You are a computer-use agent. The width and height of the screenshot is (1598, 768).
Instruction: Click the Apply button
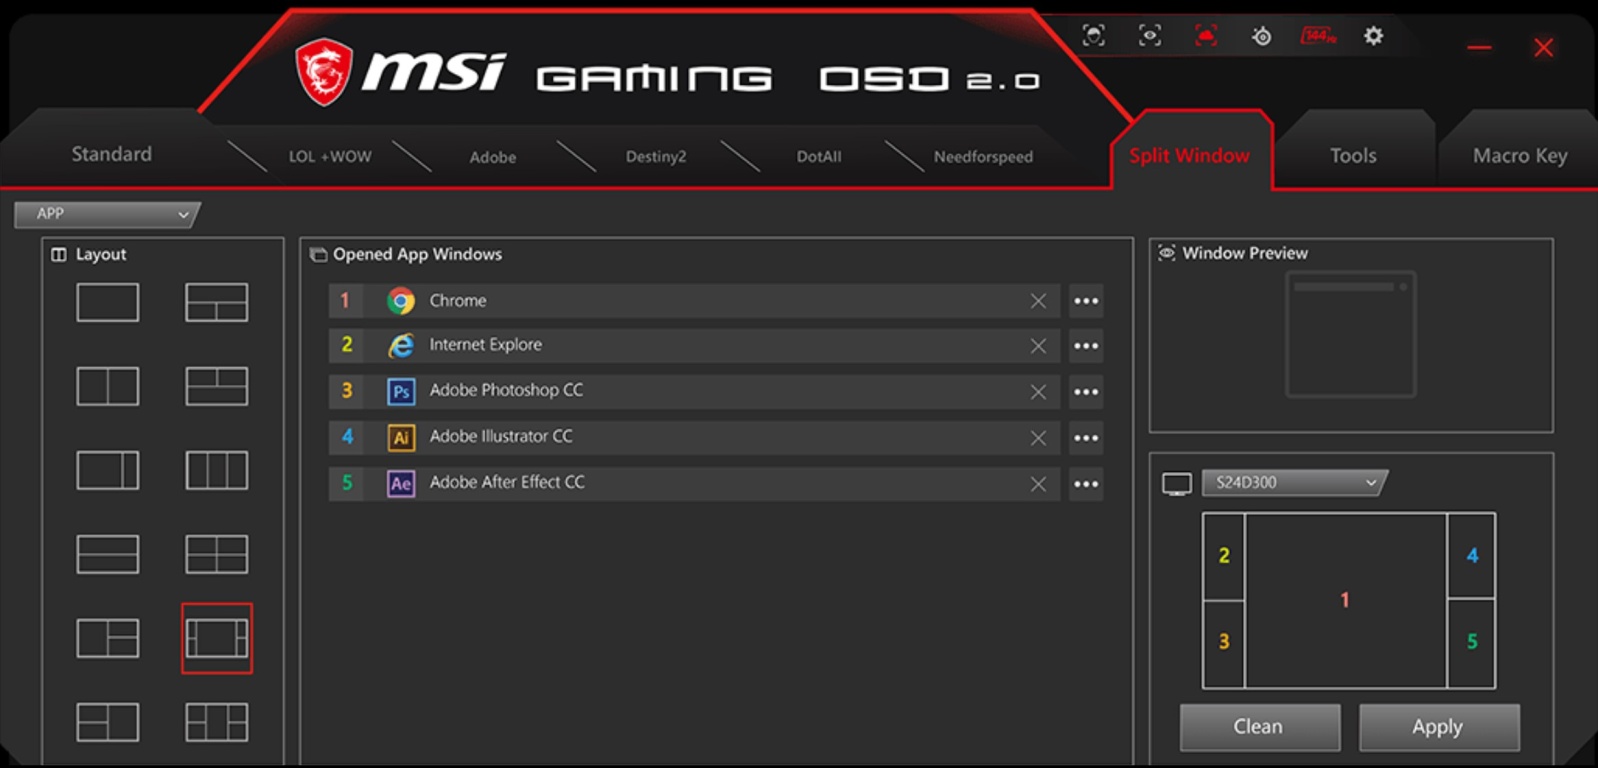[x=1439, y=727]
